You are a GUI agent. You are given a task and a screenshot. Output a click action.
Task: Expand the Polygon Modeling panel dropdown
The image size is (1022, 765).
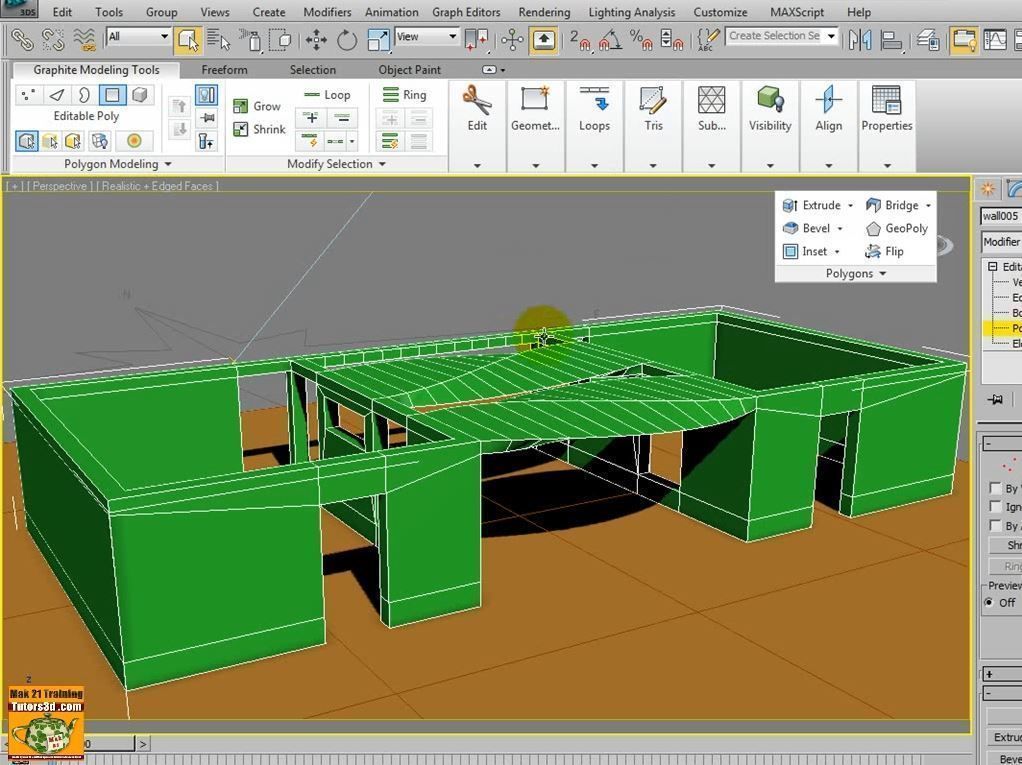pyautogui.click(x=168, y=164)
